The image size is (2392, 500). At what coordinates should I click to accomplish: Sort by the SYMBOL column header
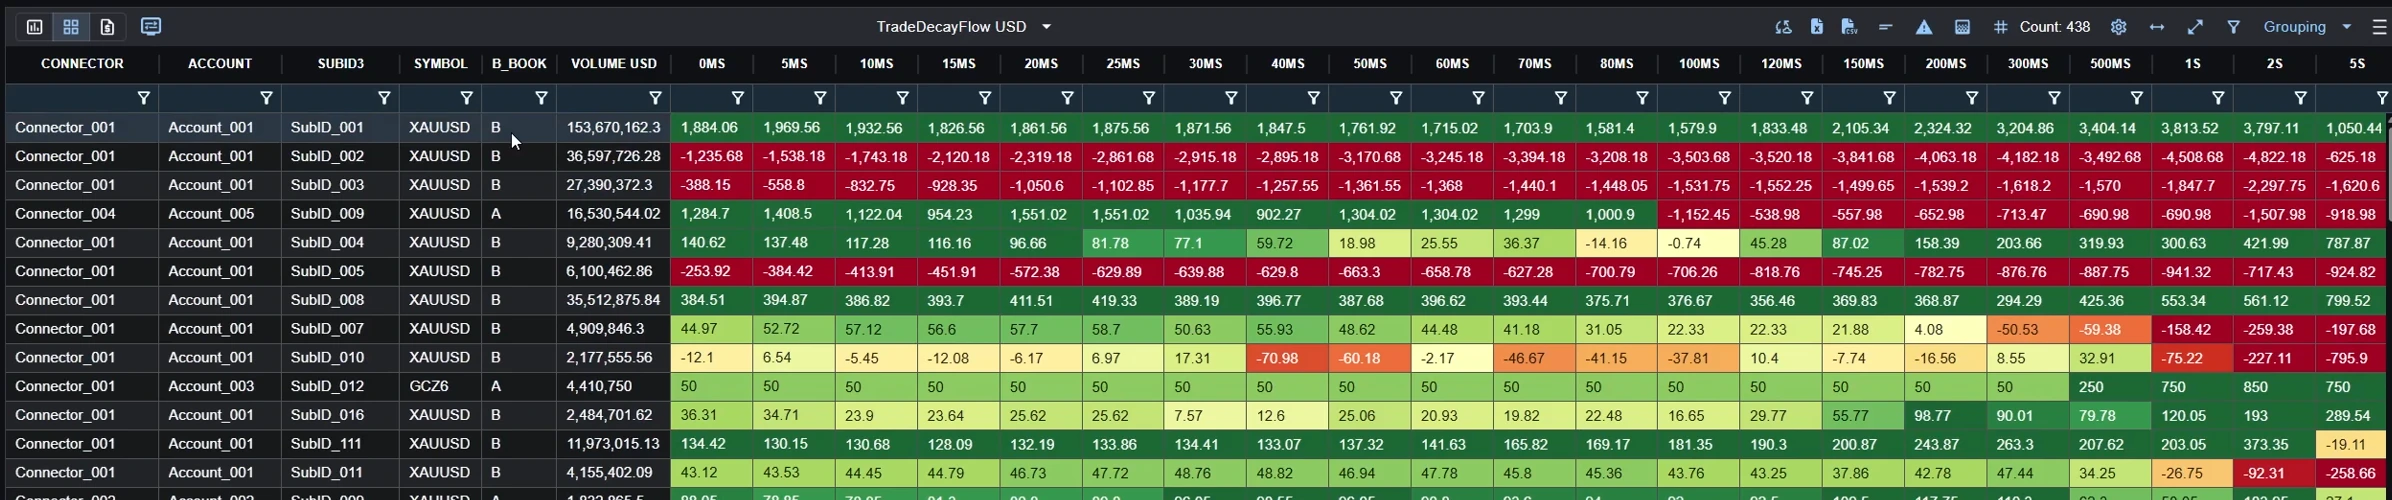[x=440, y=64]
